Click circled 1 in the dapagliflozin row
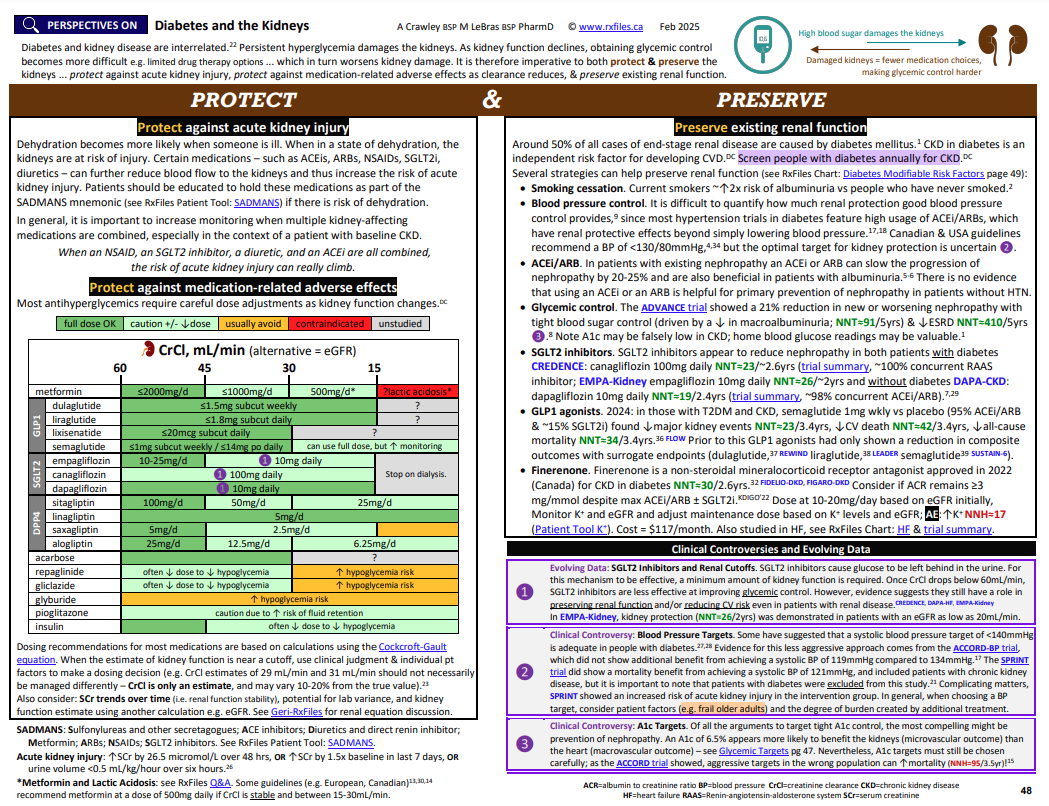 [223, 488]
